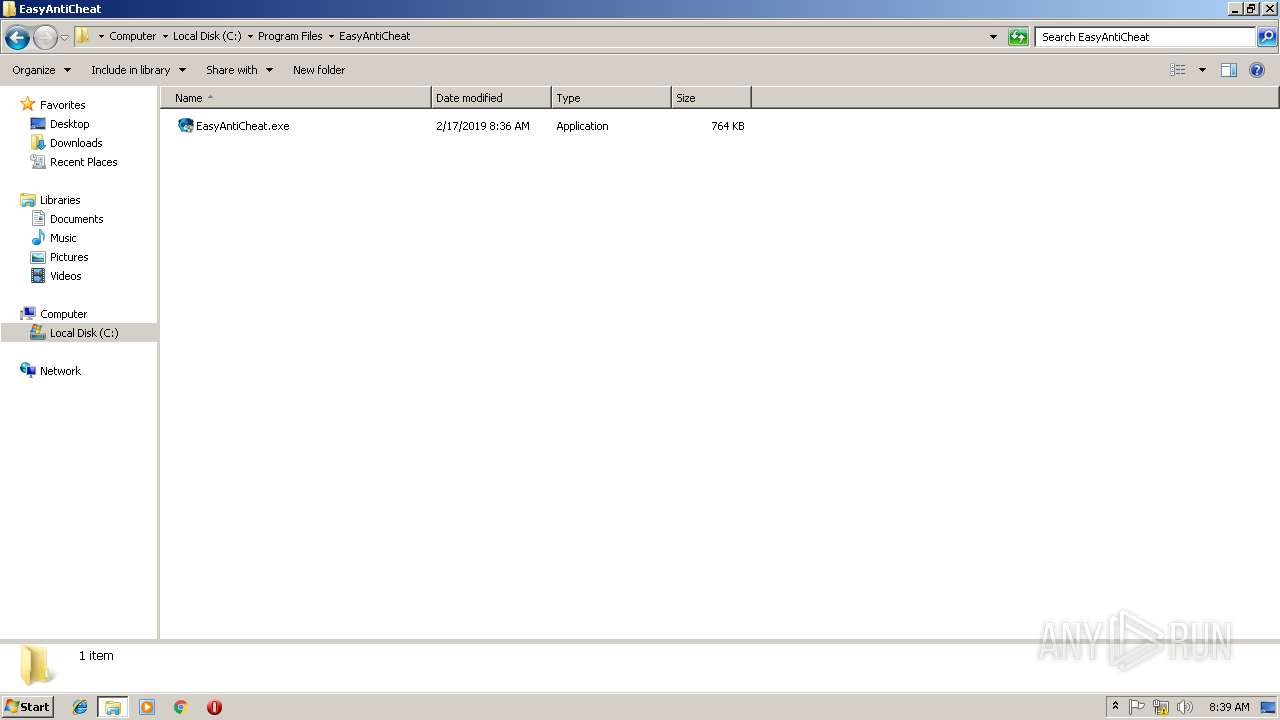Sort by the Size column header
The image size is (1280, 720).
(x=711, y=98)
